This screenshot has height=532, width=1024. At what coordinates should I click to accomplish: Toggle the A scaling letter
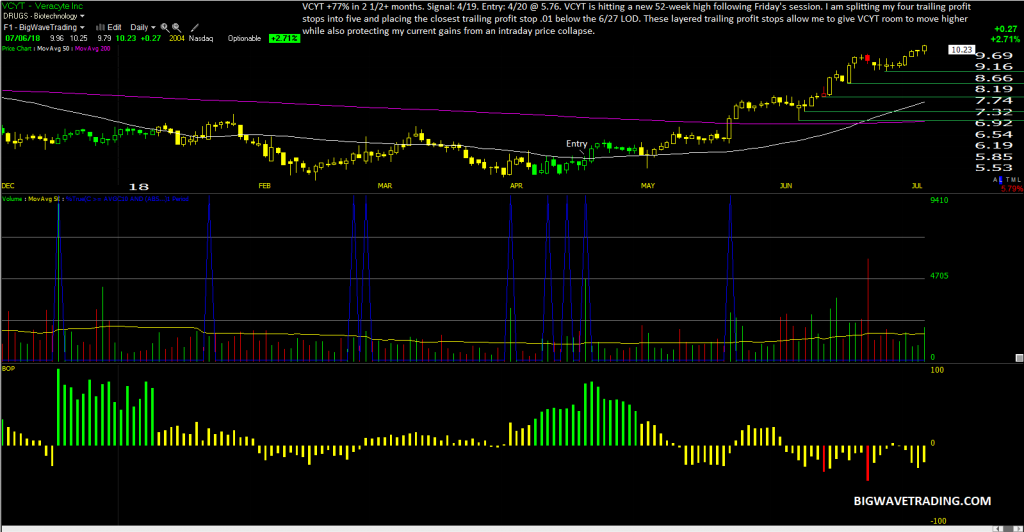click(996, 180)
